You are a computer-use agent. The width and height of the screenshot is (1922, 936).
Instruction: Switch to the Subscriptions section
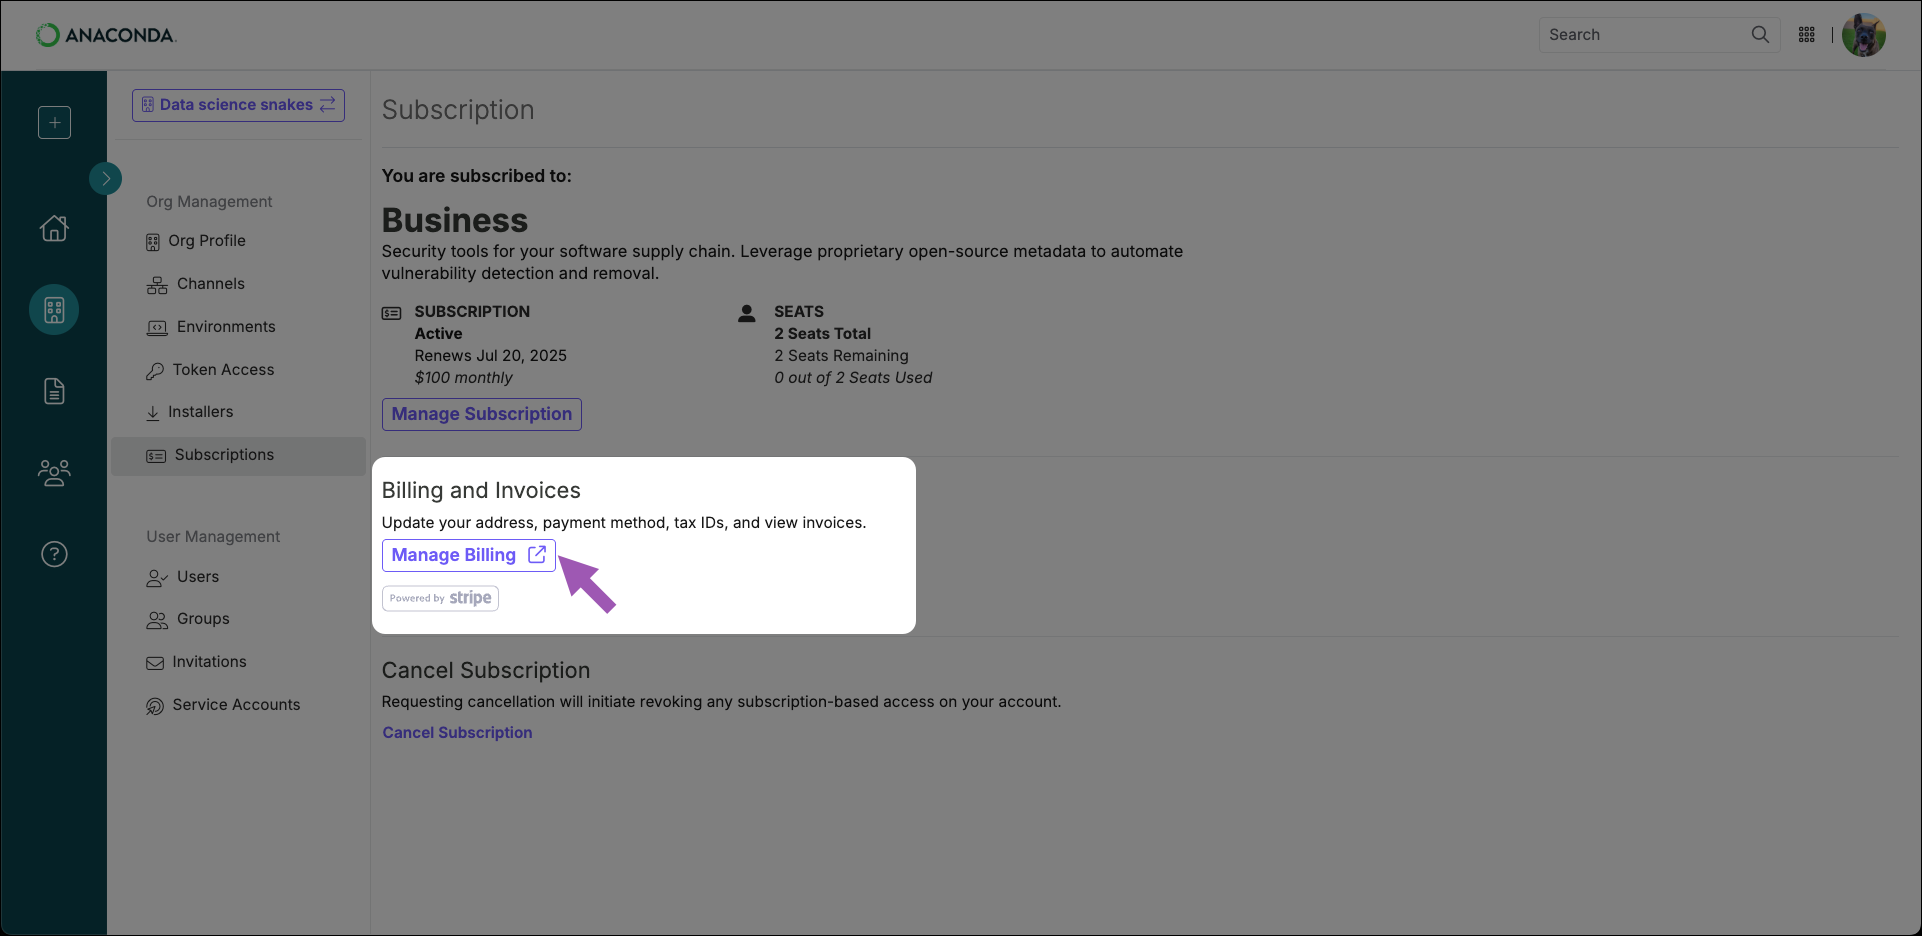coord(224,454)
